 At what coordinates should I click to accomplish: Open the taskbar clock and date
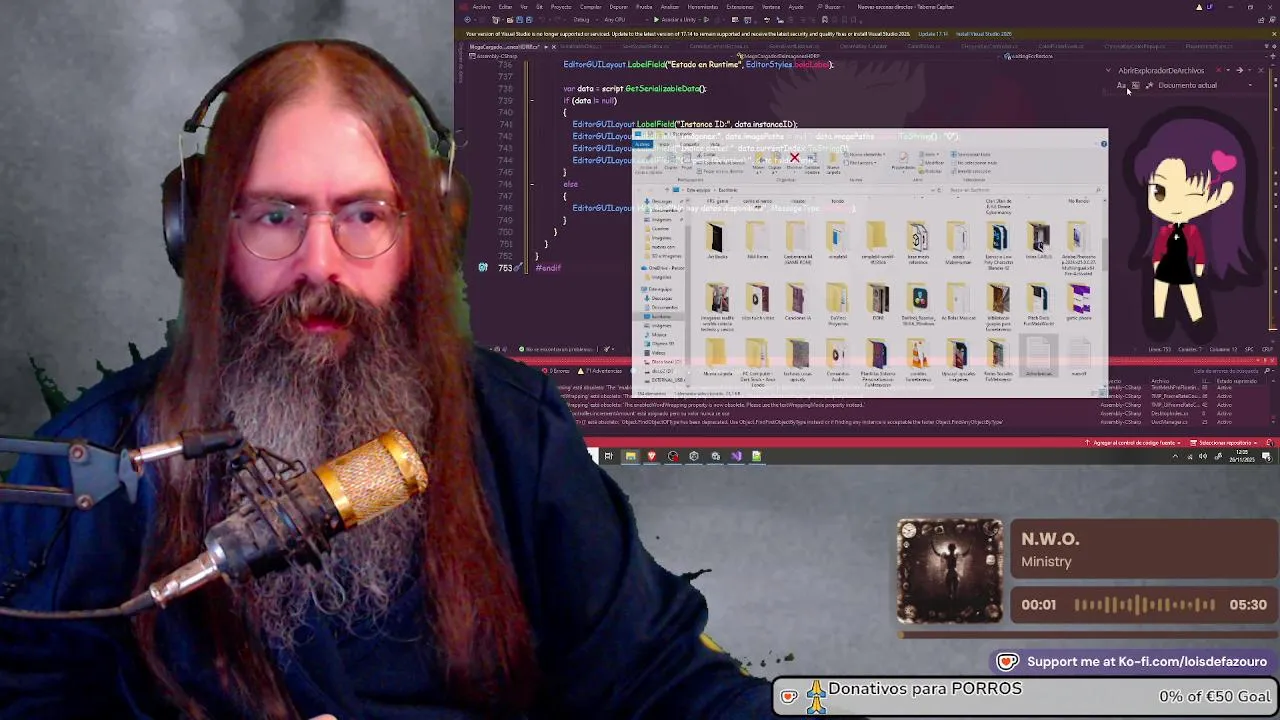click(x=1242, y=456)
